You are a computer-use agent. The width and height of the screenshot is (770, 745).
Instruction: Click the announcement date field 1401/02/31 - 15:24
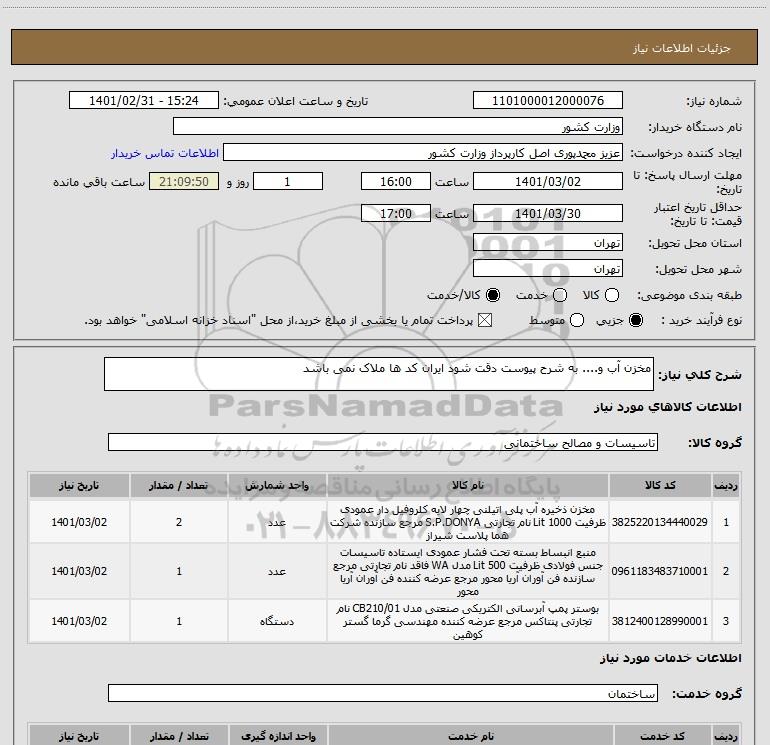pyautogui.click(x=144, y=101)
